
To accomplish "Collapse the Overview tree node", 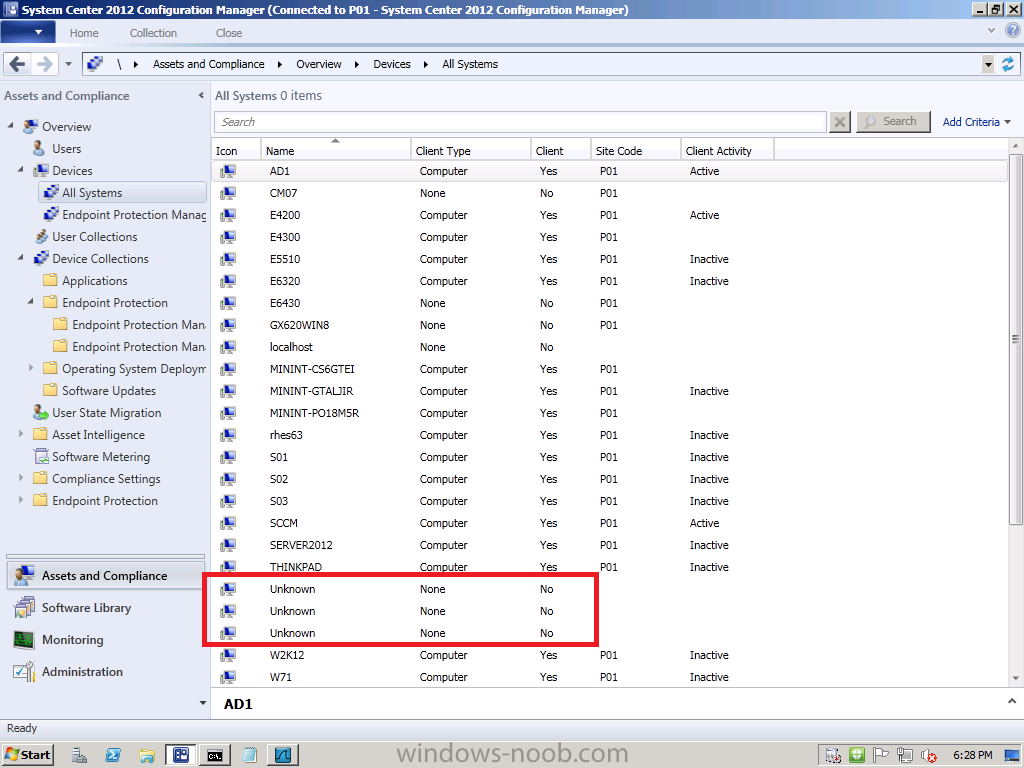I will pyautogui.click(x=10, y=125).
